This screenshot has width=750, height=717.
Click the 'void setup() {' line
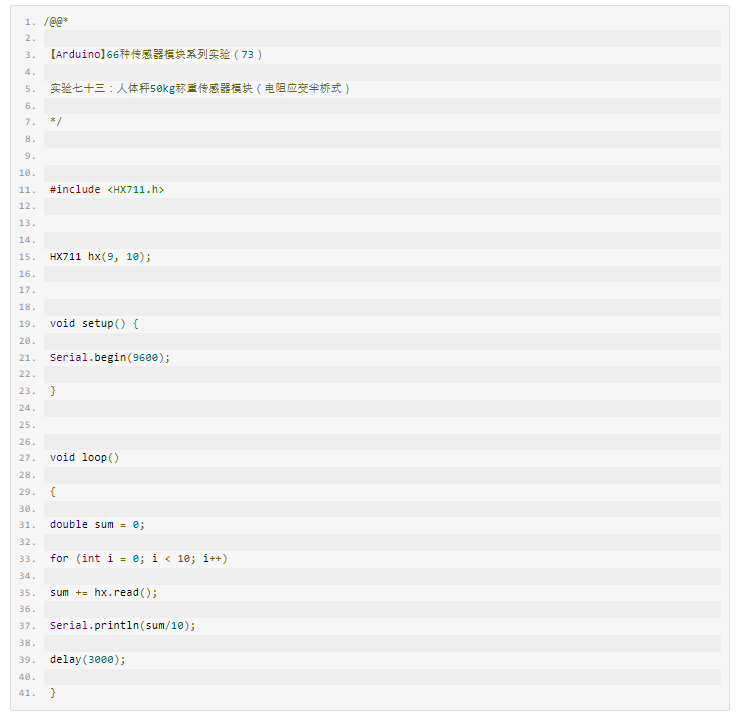click(x=94, y=324)
